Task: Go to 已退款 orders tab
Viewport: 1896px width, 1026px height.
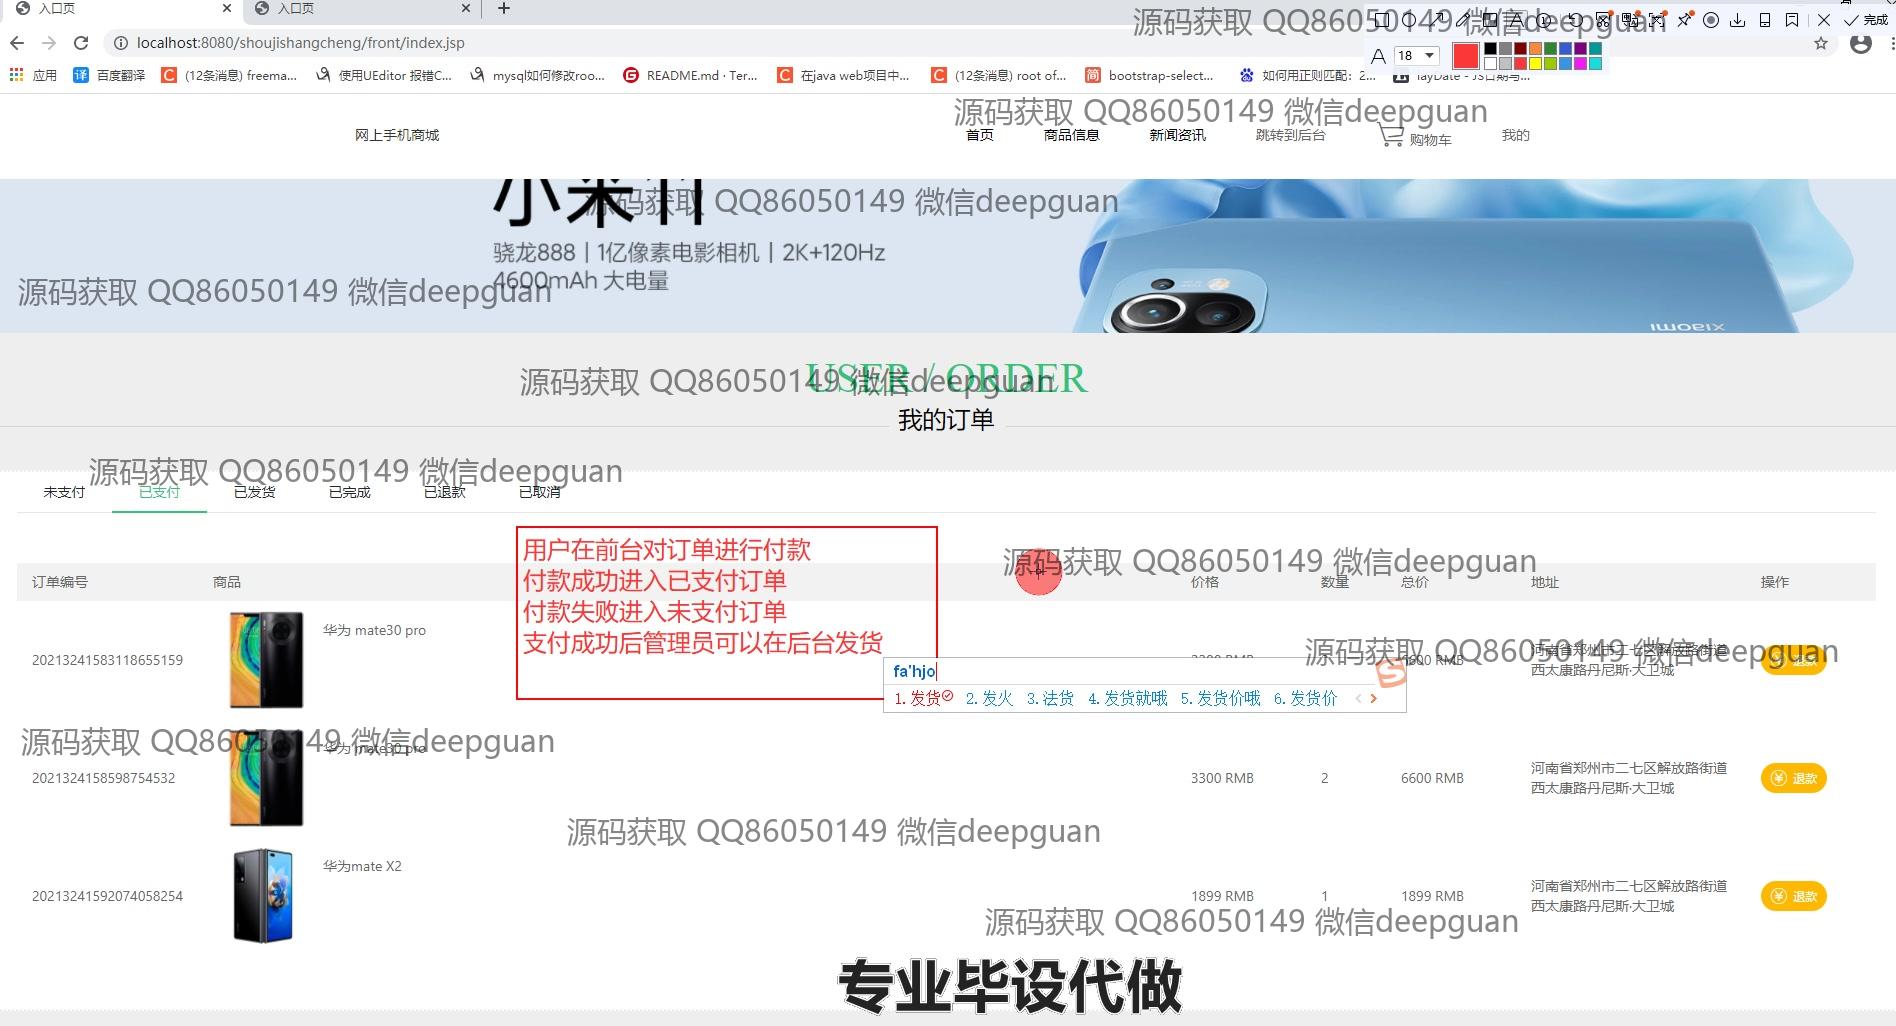Action: [444, 492]
